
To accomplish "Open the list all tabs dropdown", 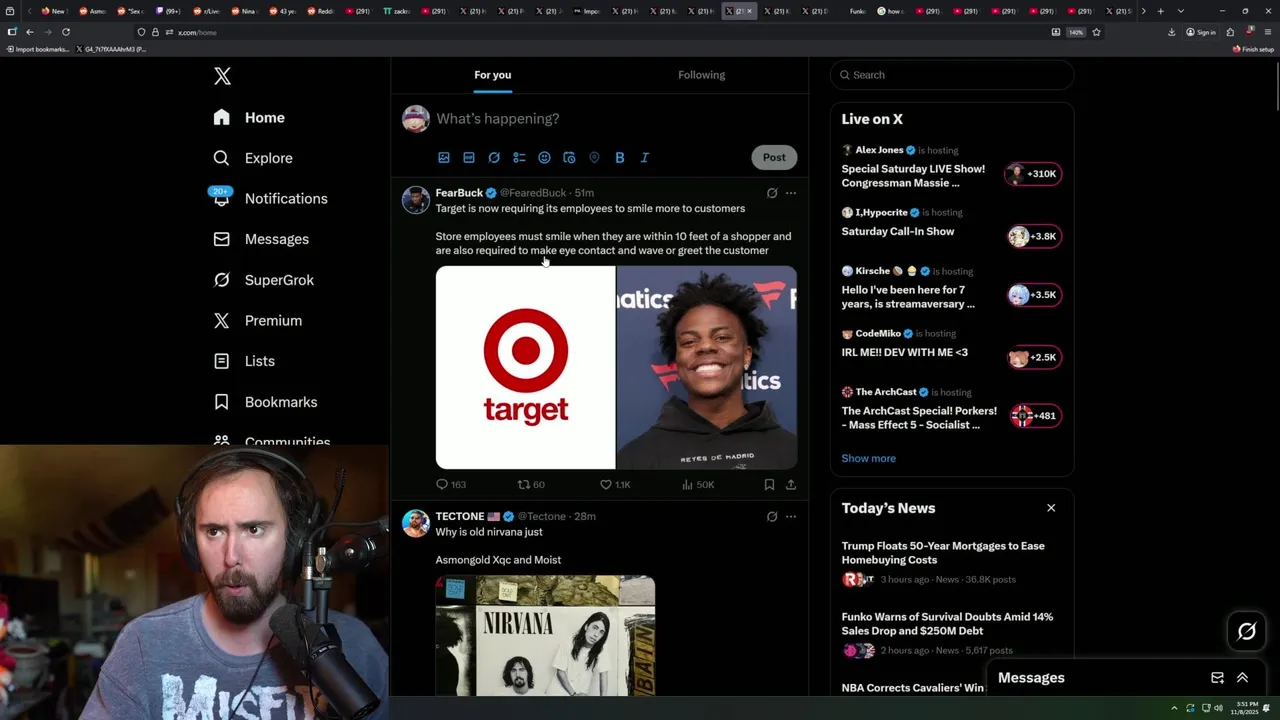I will coord(1181,11).
